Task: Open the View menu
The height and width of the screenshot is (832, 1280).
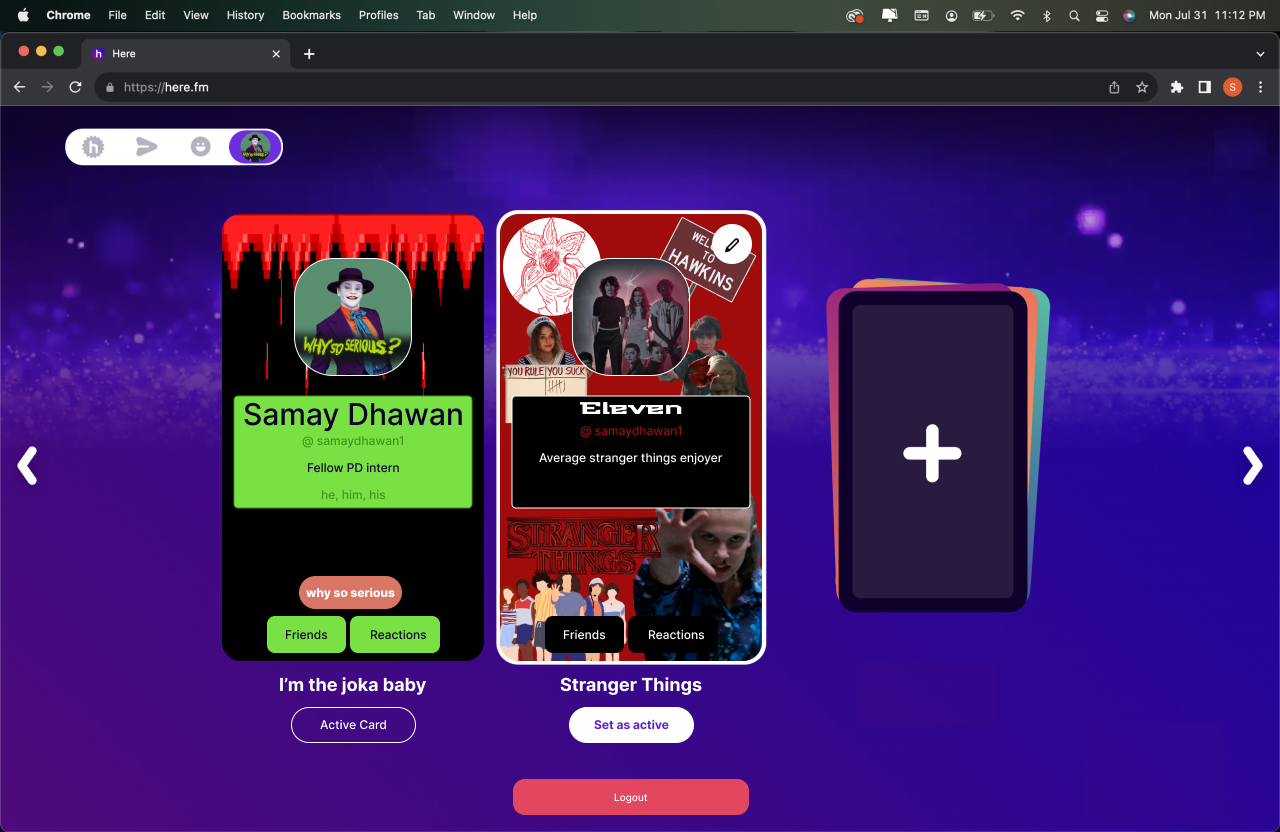Action: (196, 15)
